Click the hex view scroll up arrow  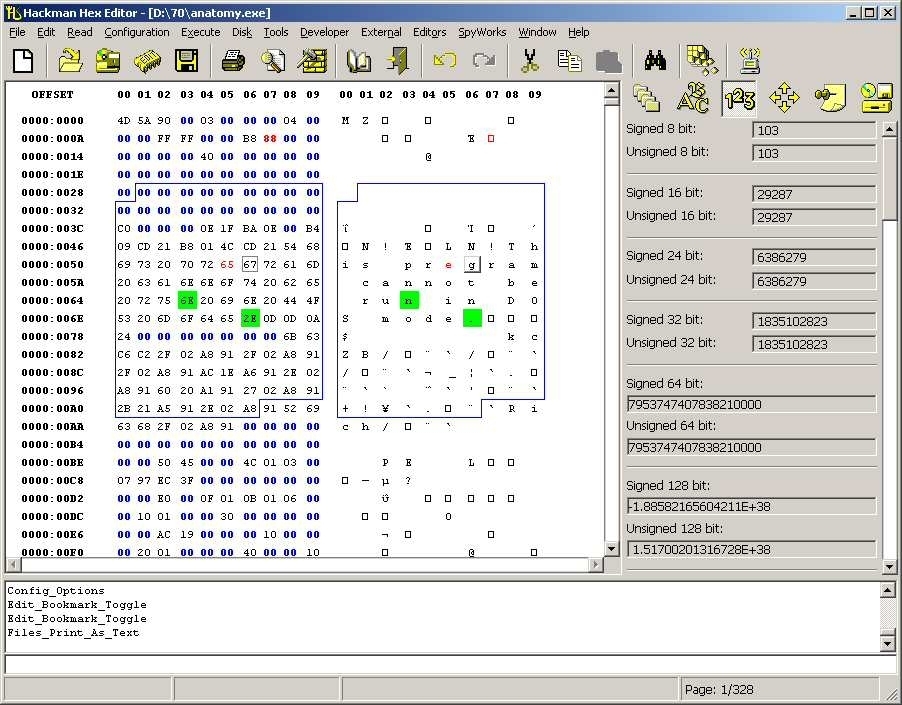[x=611, y=90]
